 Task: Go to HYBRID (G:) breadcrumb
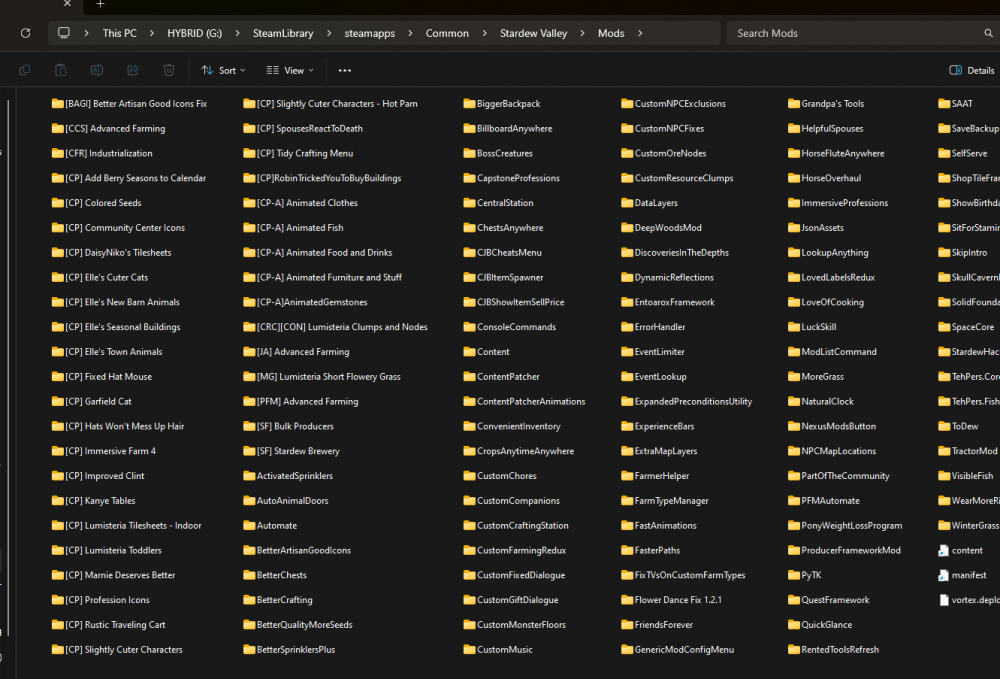tap(195, 33)
